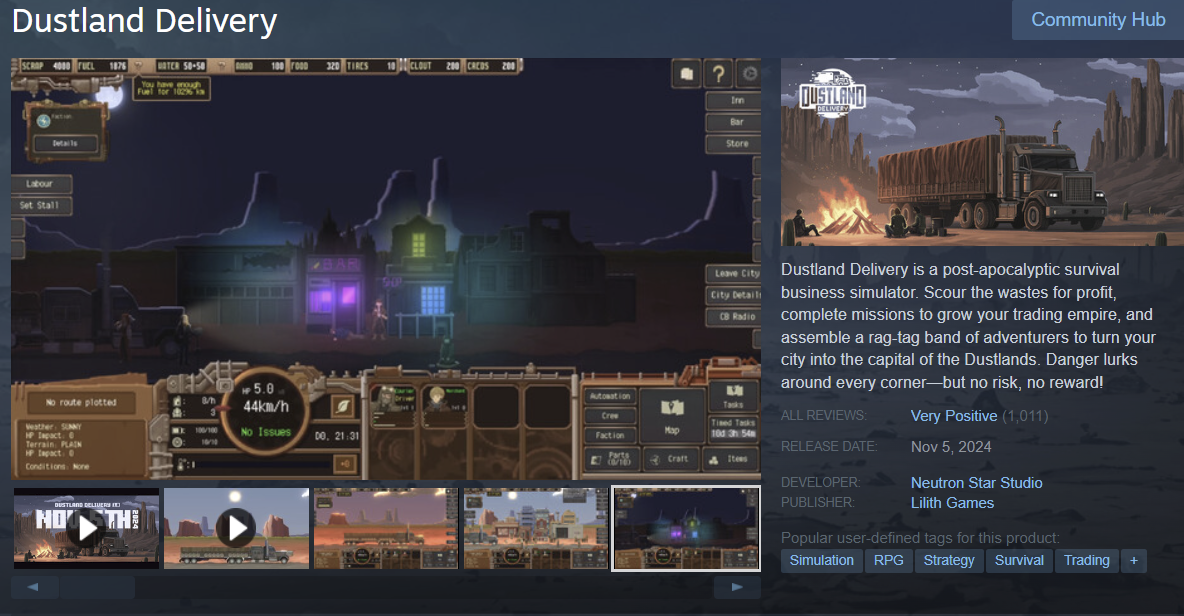
Task: Click the Items button in game screenshot
Action: [730, 459]
